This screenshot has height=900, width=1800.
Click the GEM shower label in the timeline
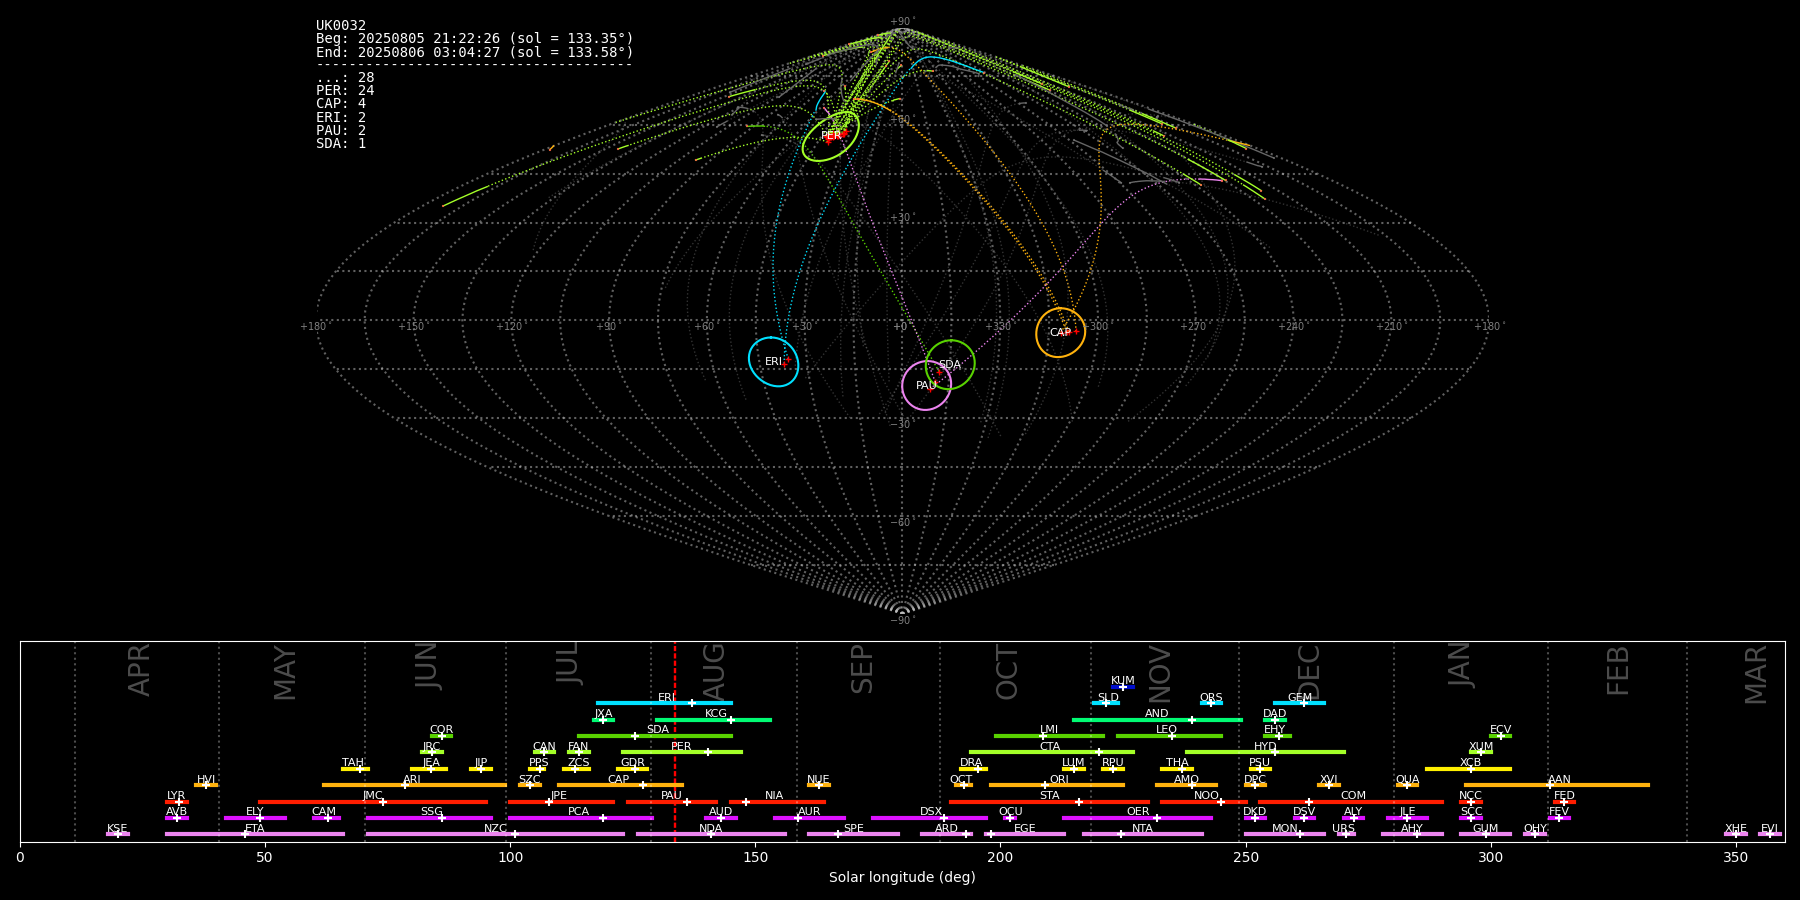[x=1299, y=698]
